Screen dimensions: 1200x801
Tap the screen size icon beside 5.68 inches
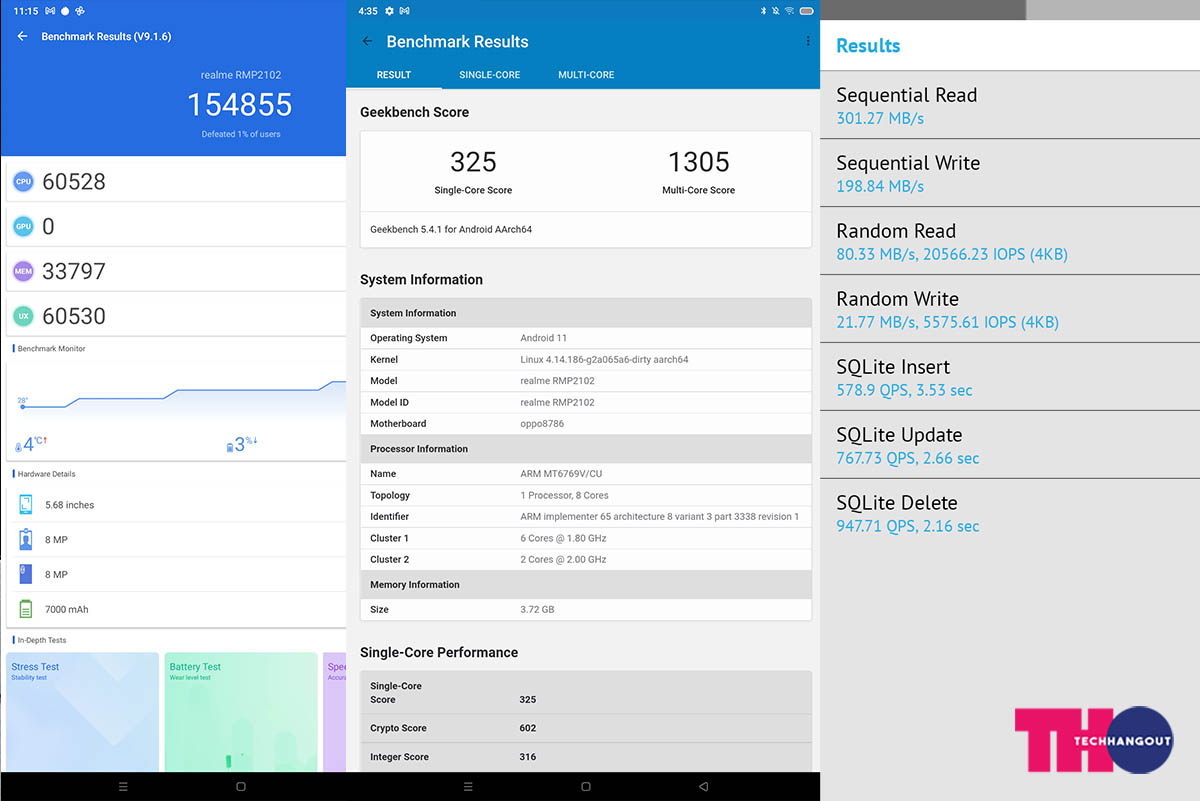coord(26,505)
